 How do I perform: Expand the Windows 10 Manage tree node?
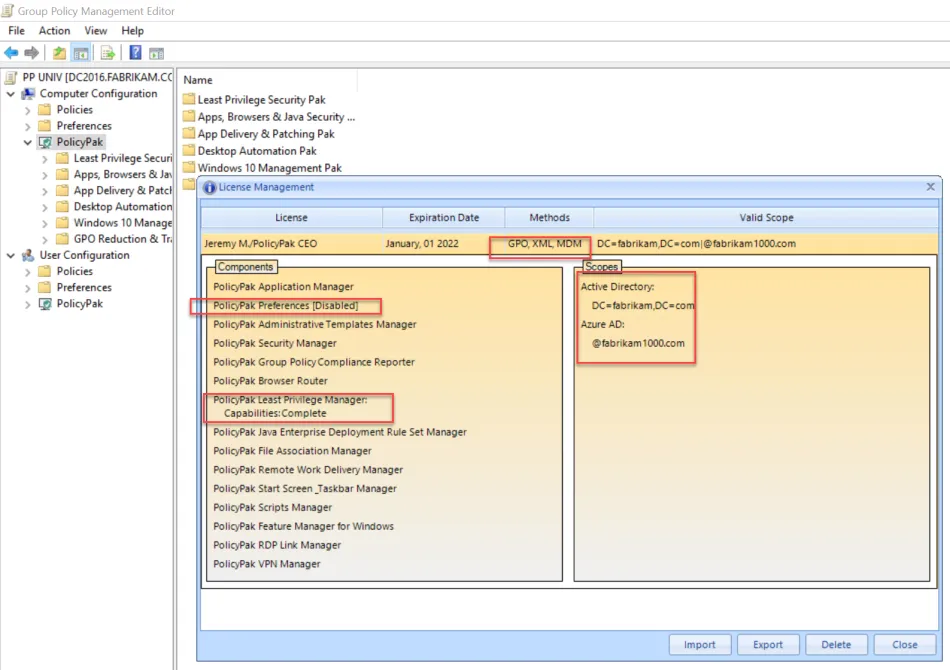click(x=45, y=224)
